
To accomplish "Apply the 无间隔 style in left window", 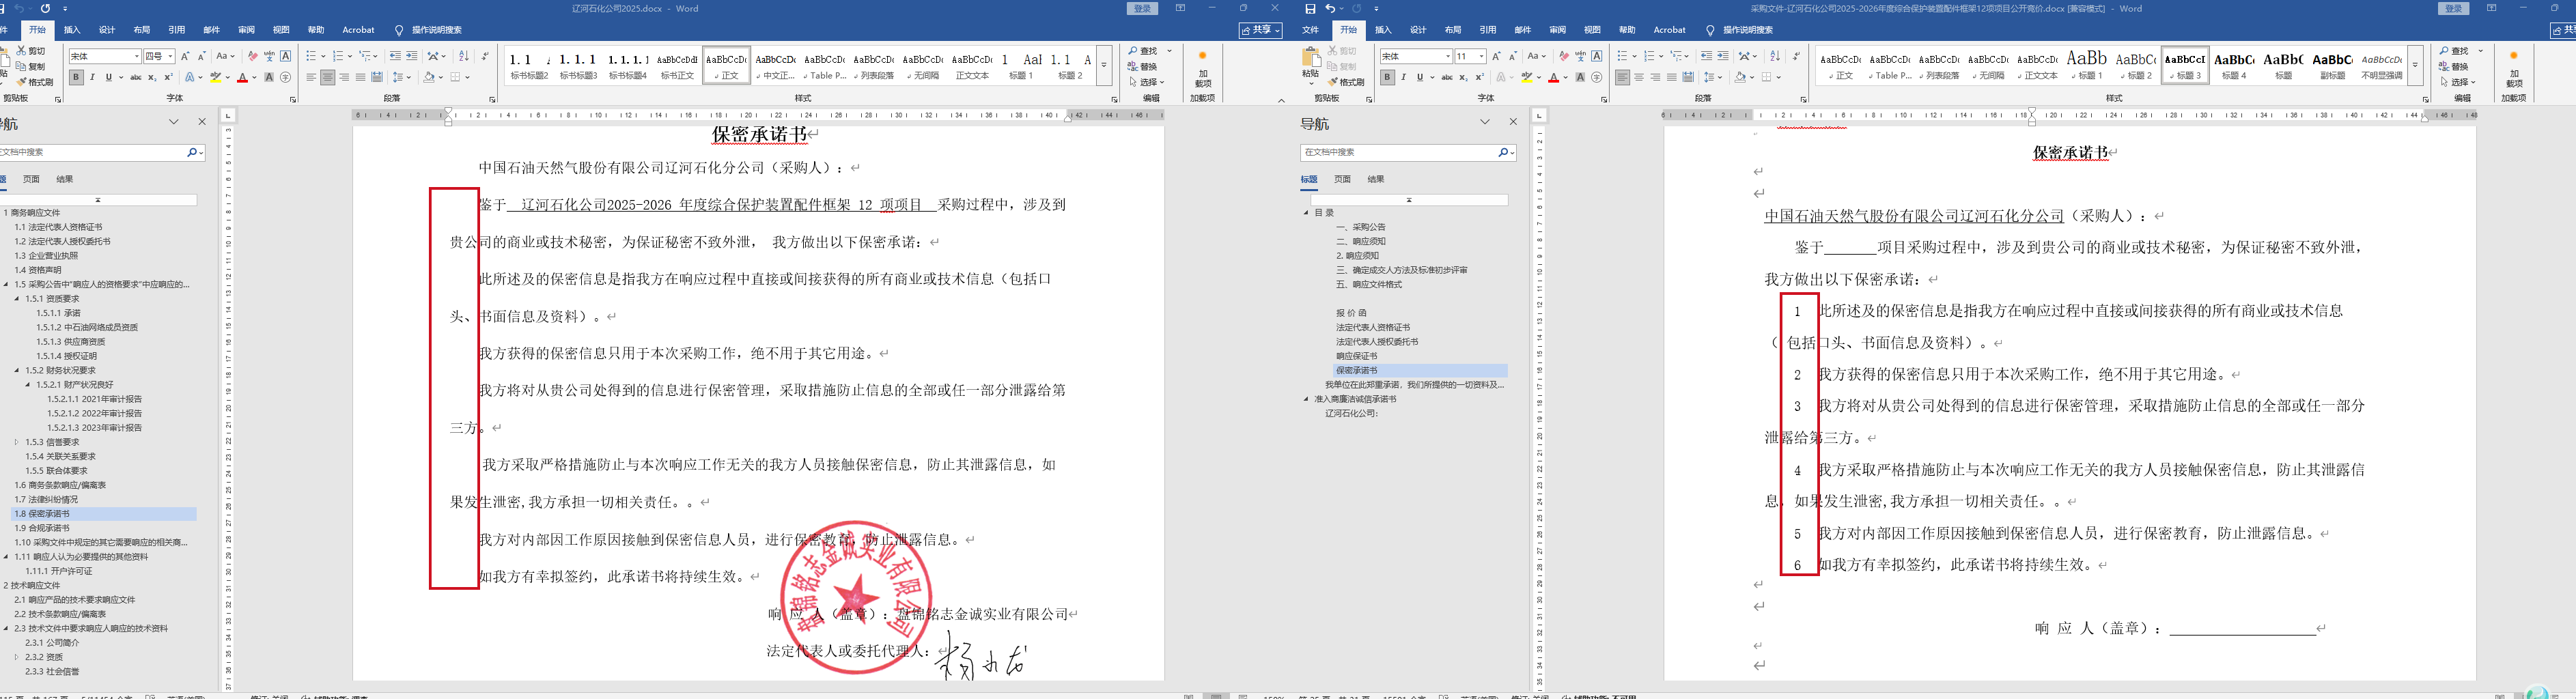I will pos(923,64).
